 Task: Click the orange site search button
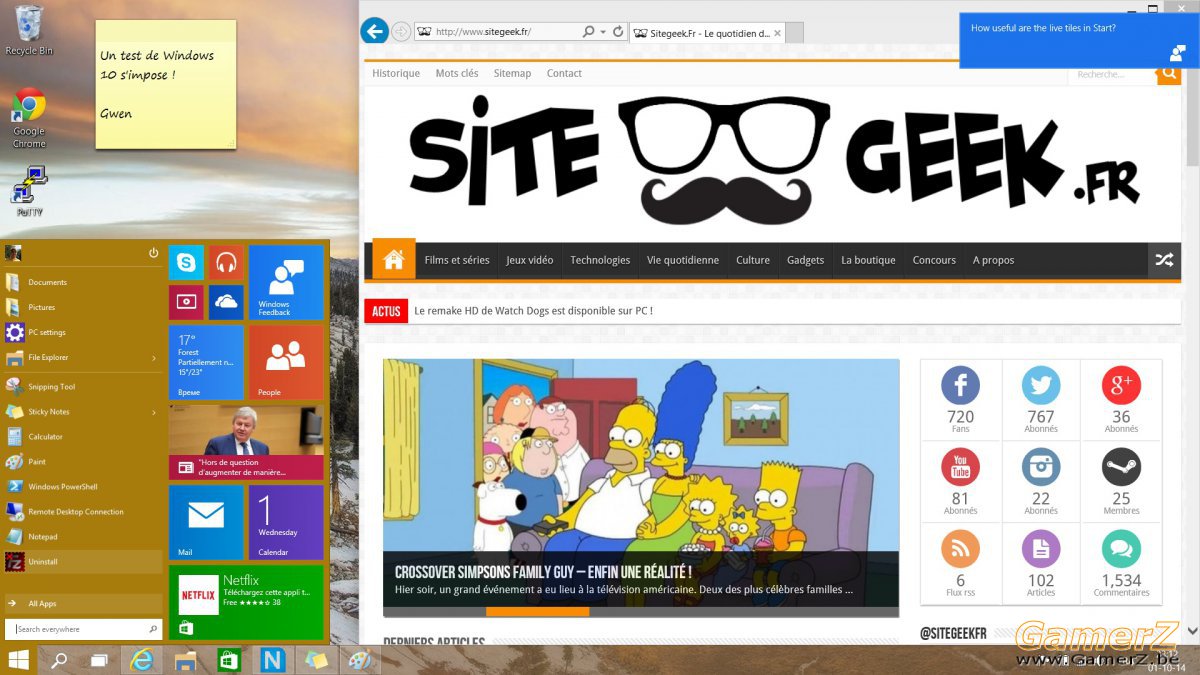point(1169,74)
